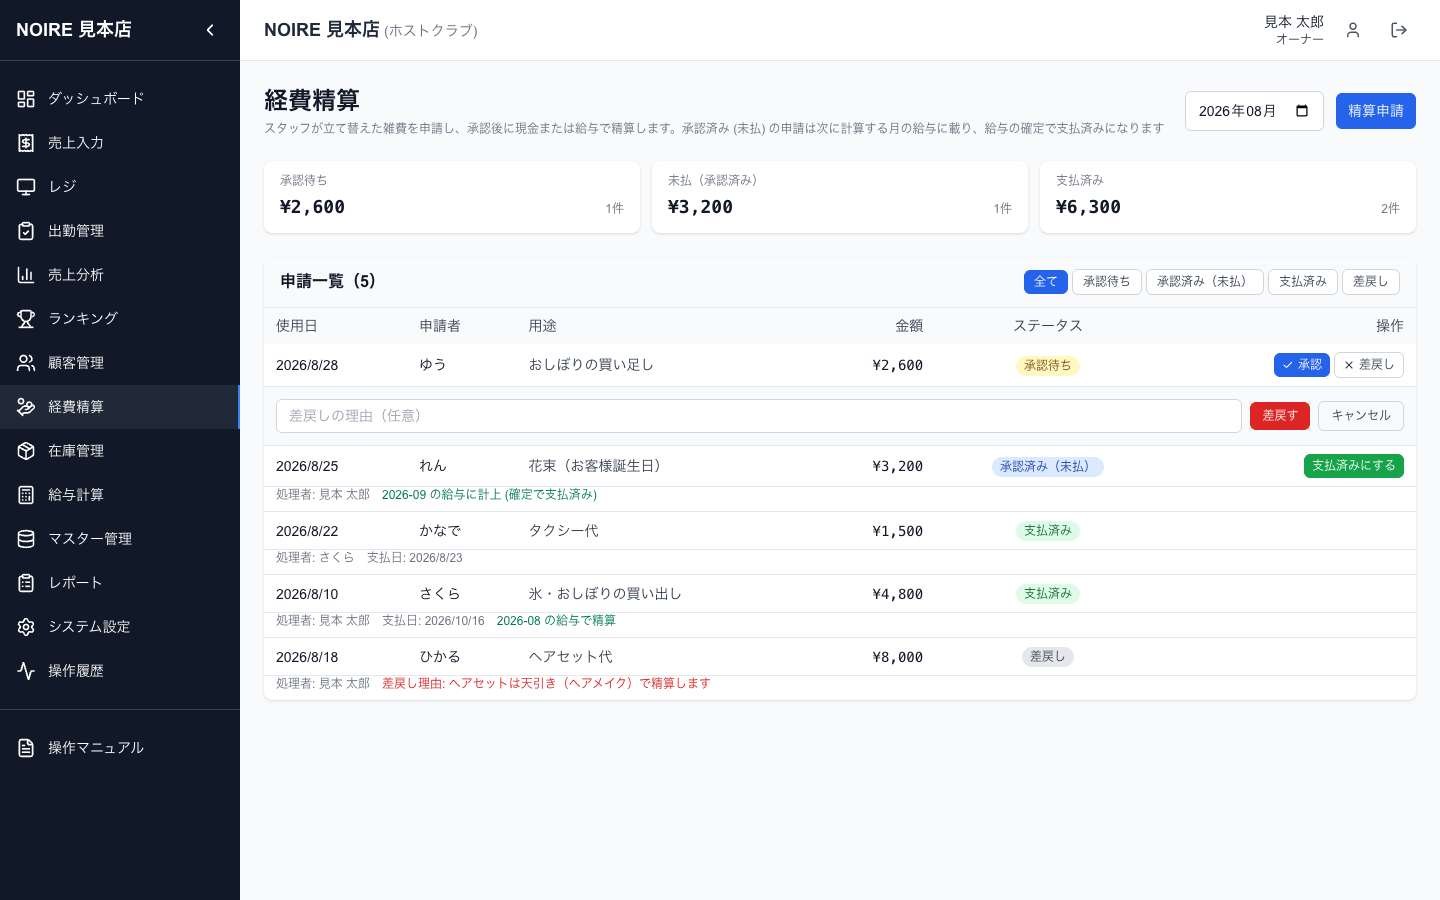Click the 在庫管理 box icon

(x=26, y=451)
